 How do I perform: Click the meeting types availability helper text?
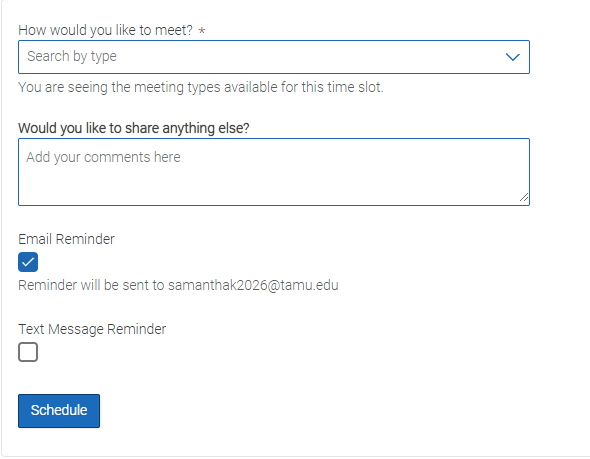[201, 87]
